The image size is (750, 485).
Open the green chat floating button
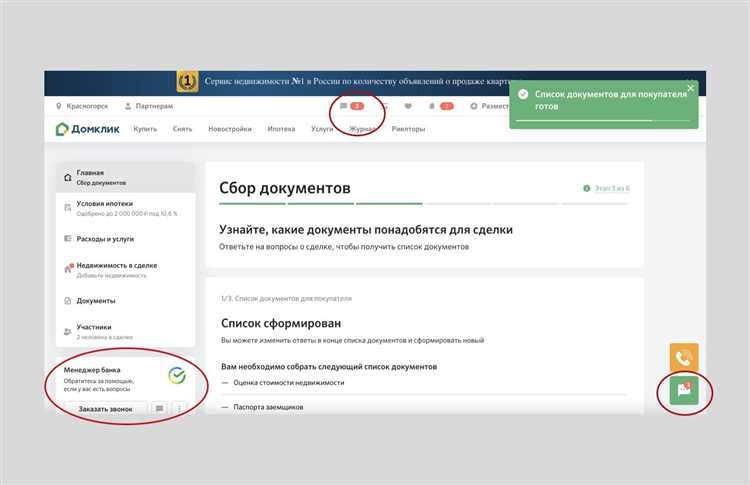(x=684, y=391)
